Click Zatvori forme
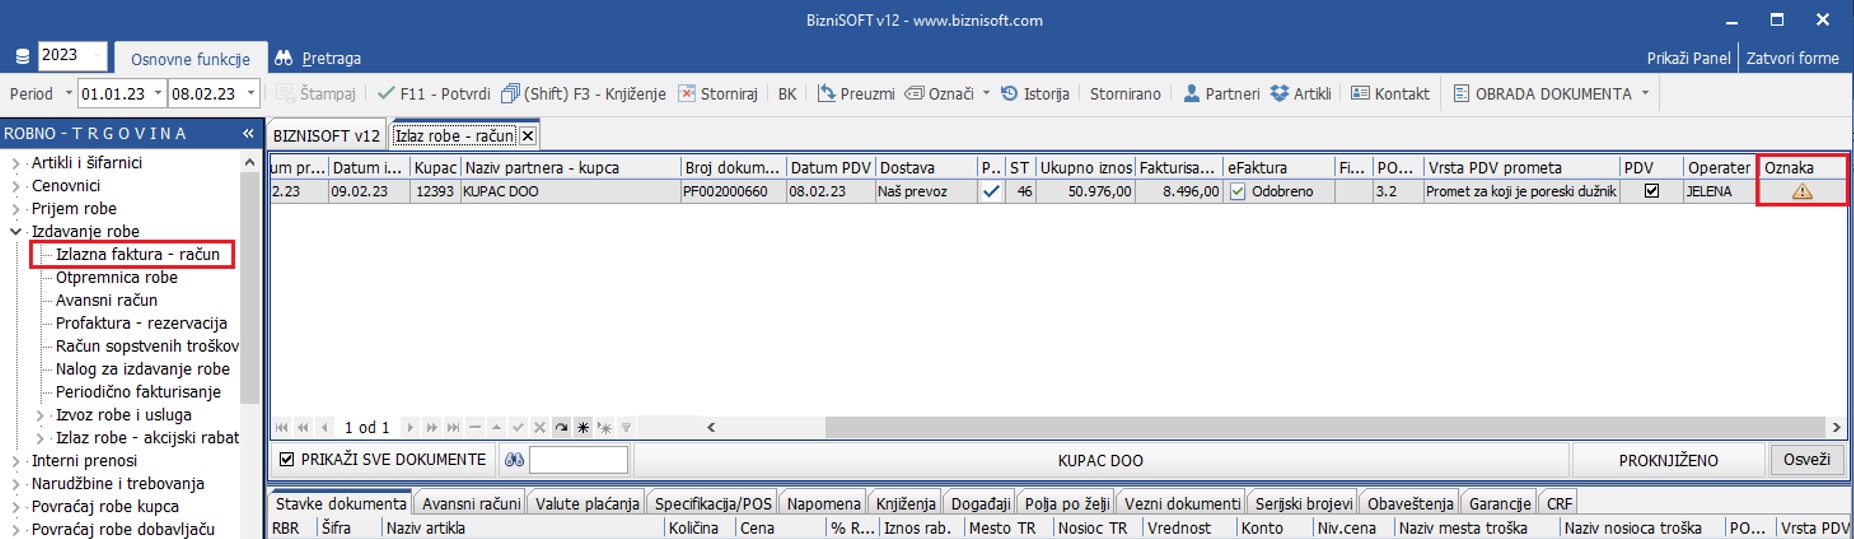Viewport: 1854px width, 539px height. click(1792, 58)
